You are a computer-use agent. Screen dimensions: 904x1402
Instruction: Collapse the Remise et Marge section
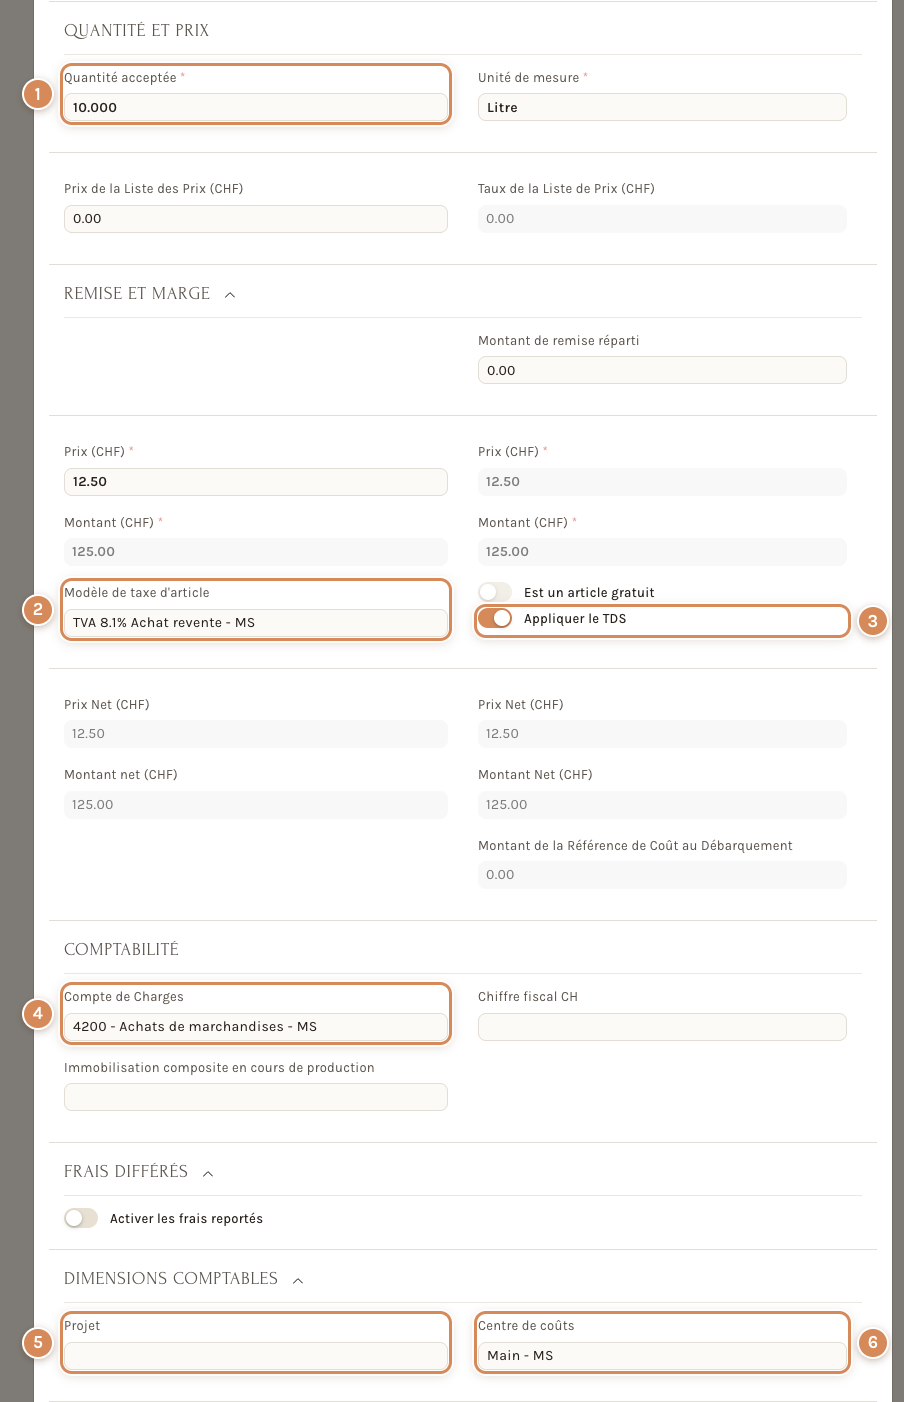230,294
